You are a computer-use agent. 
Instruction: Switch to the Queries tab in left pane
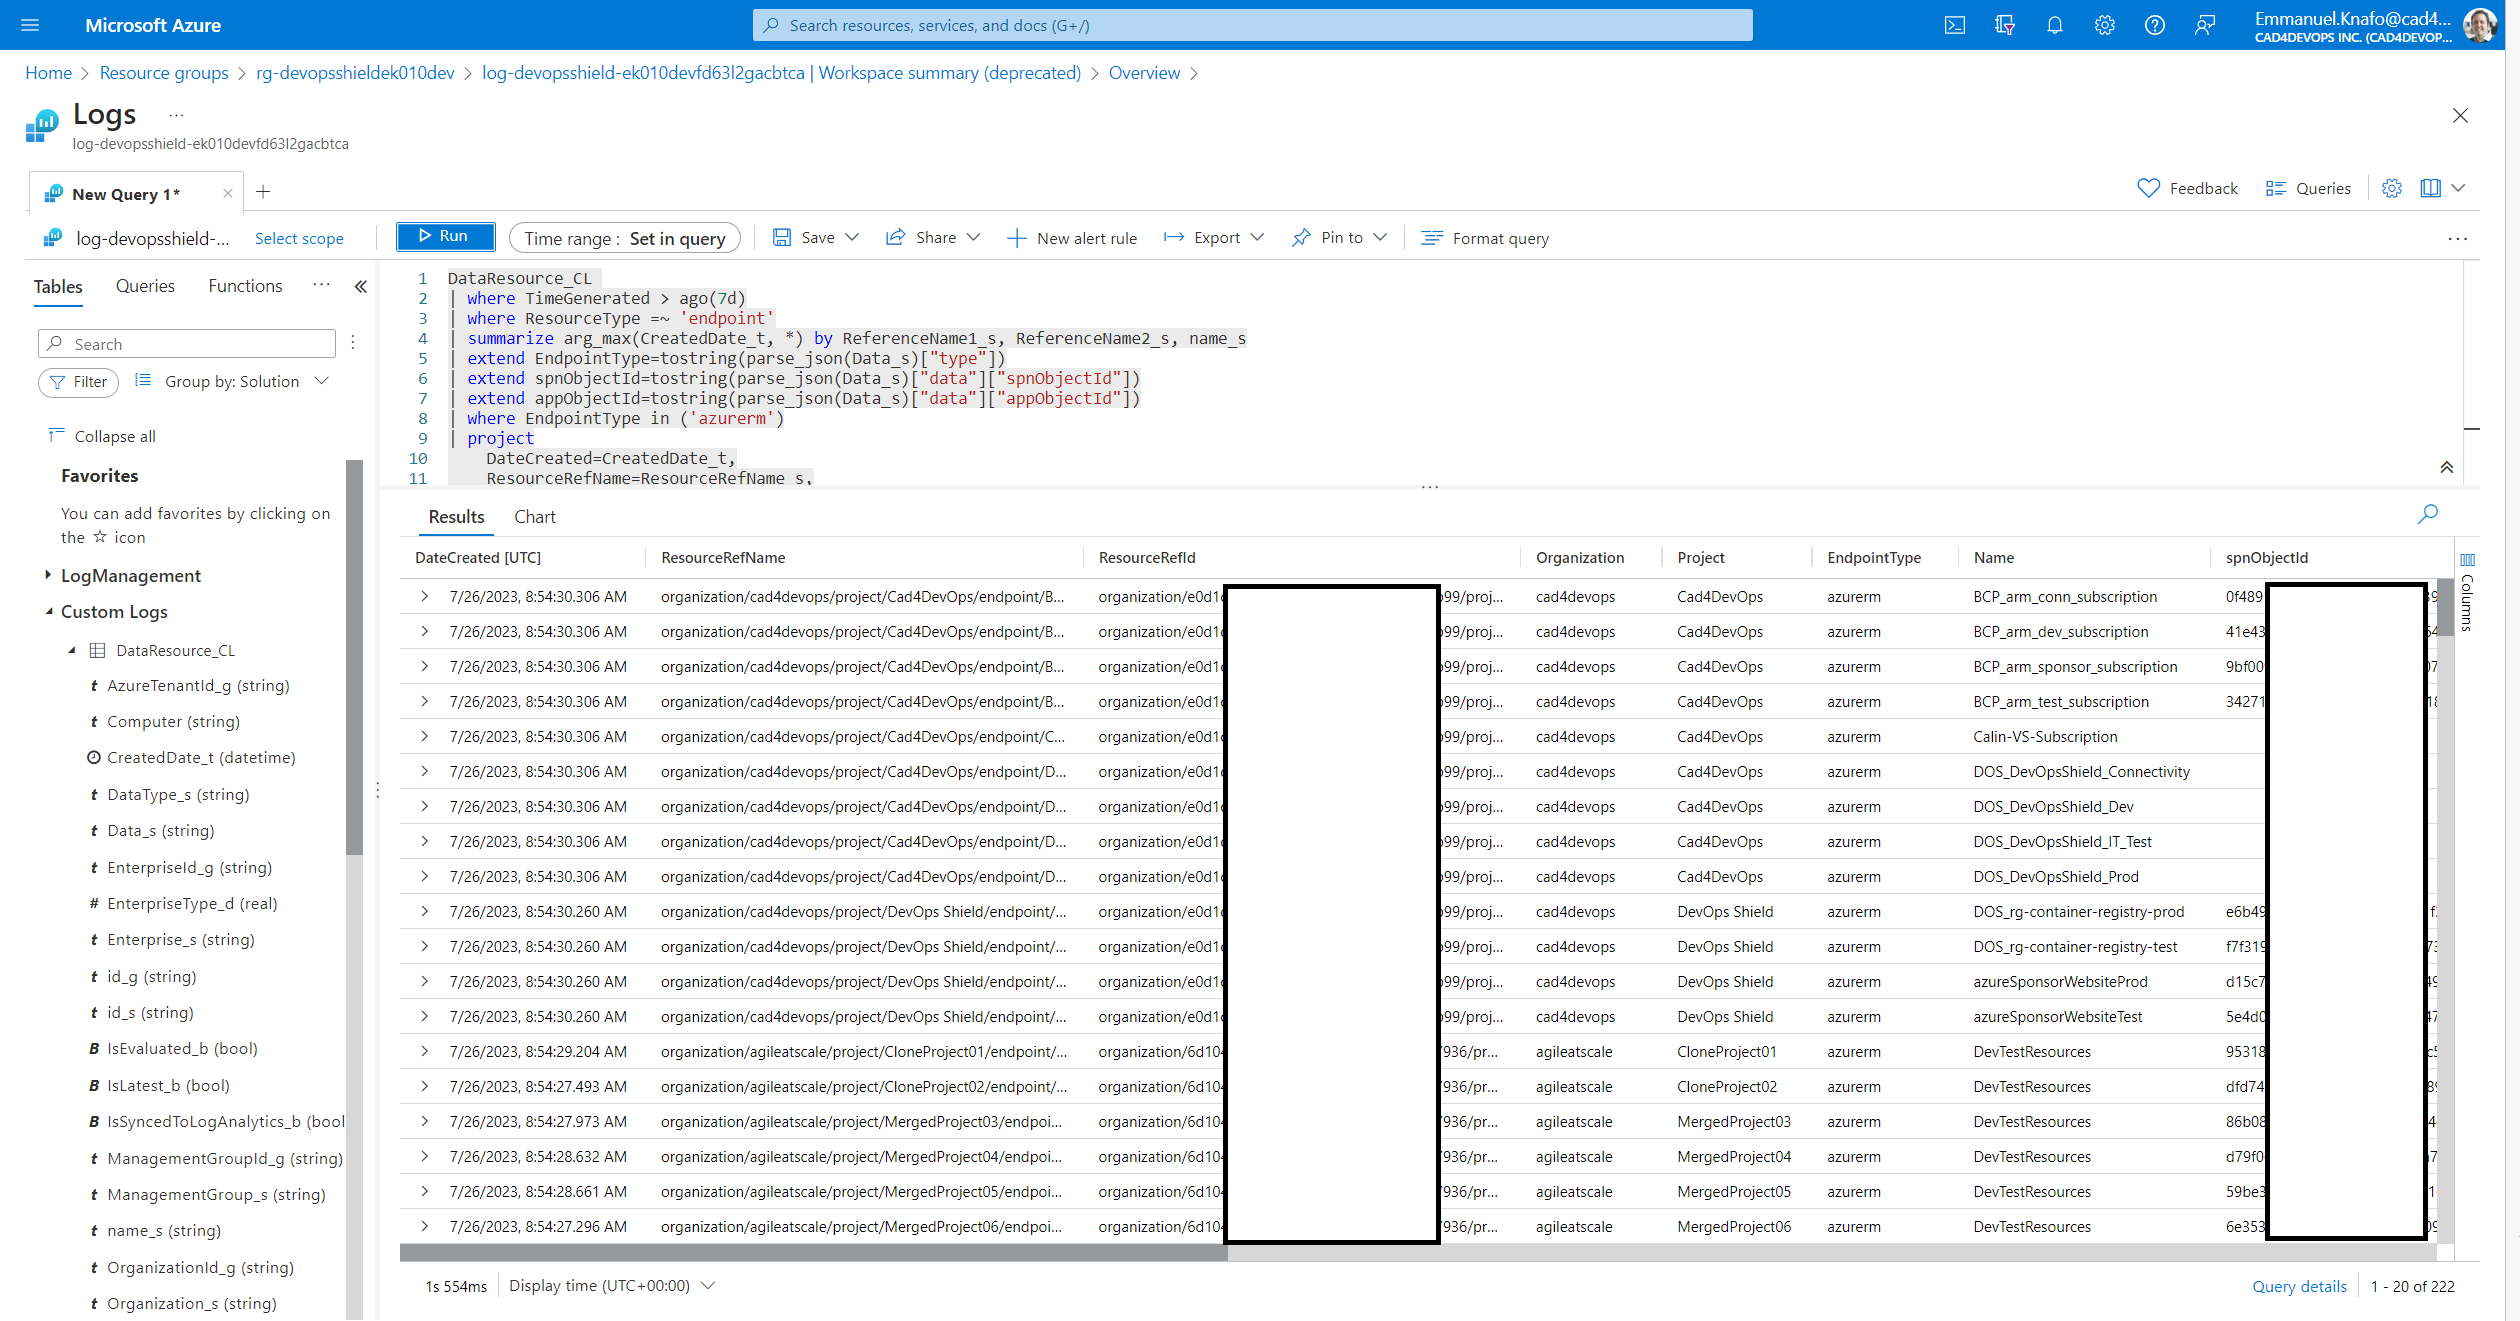tap(145, 286)
